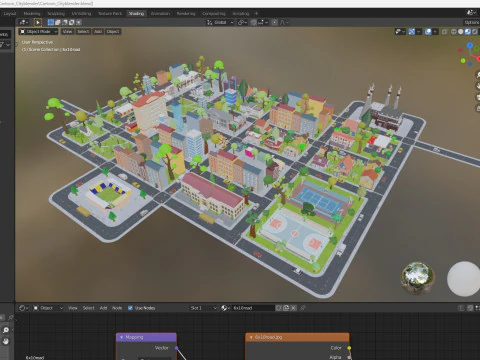Click the pan hand icon in viewport
The height and width of the screenshot is (360, 480).
477,86
